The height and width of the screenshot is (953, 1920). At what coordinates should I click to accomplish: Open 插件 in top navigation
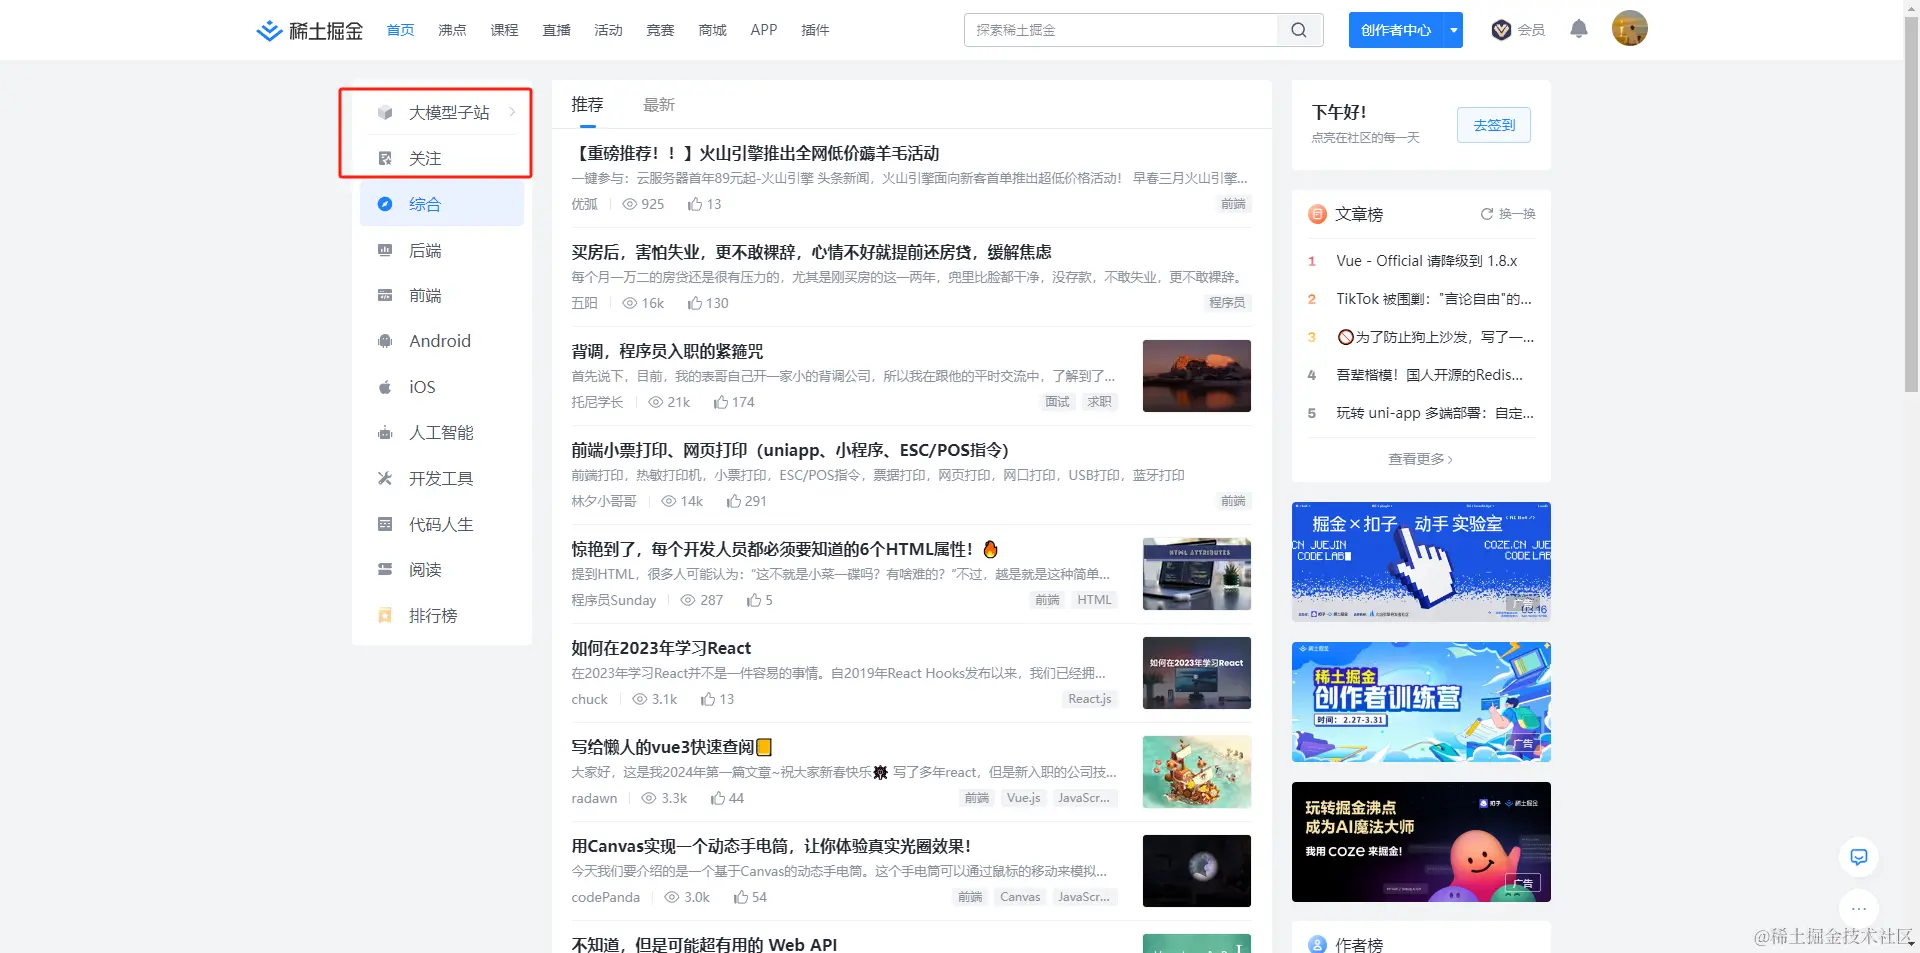point(815,30)
